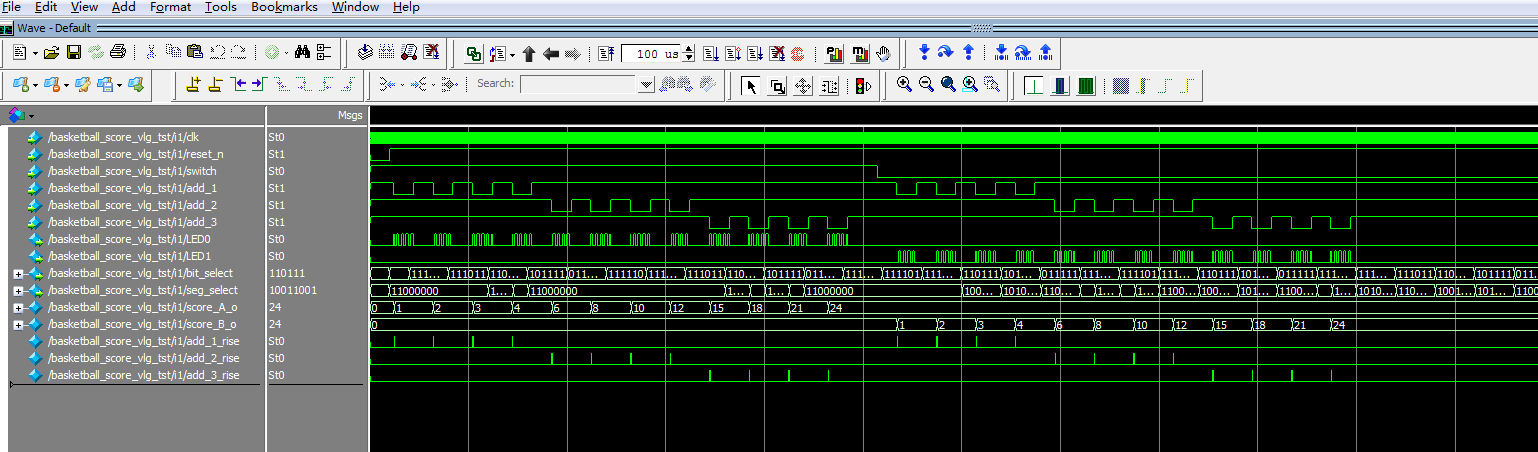Open the New file dropdown arrow

tap(35, 53)
